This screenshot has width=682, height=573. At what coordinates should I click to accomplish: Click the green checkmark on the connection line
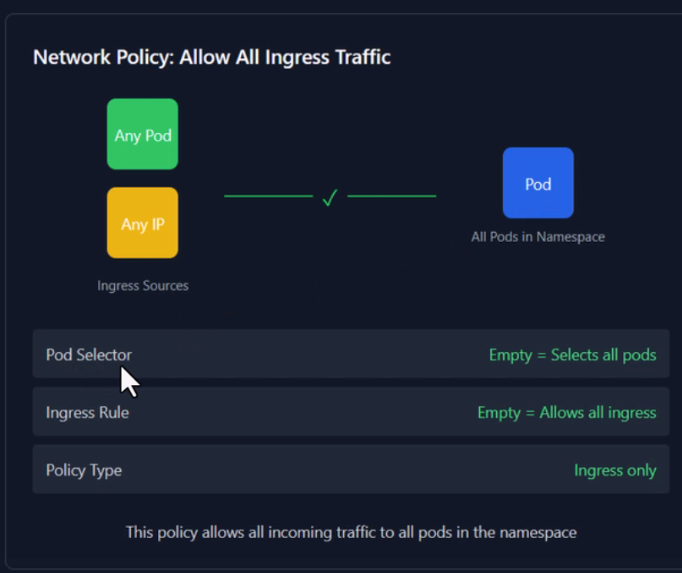point(329,197)
